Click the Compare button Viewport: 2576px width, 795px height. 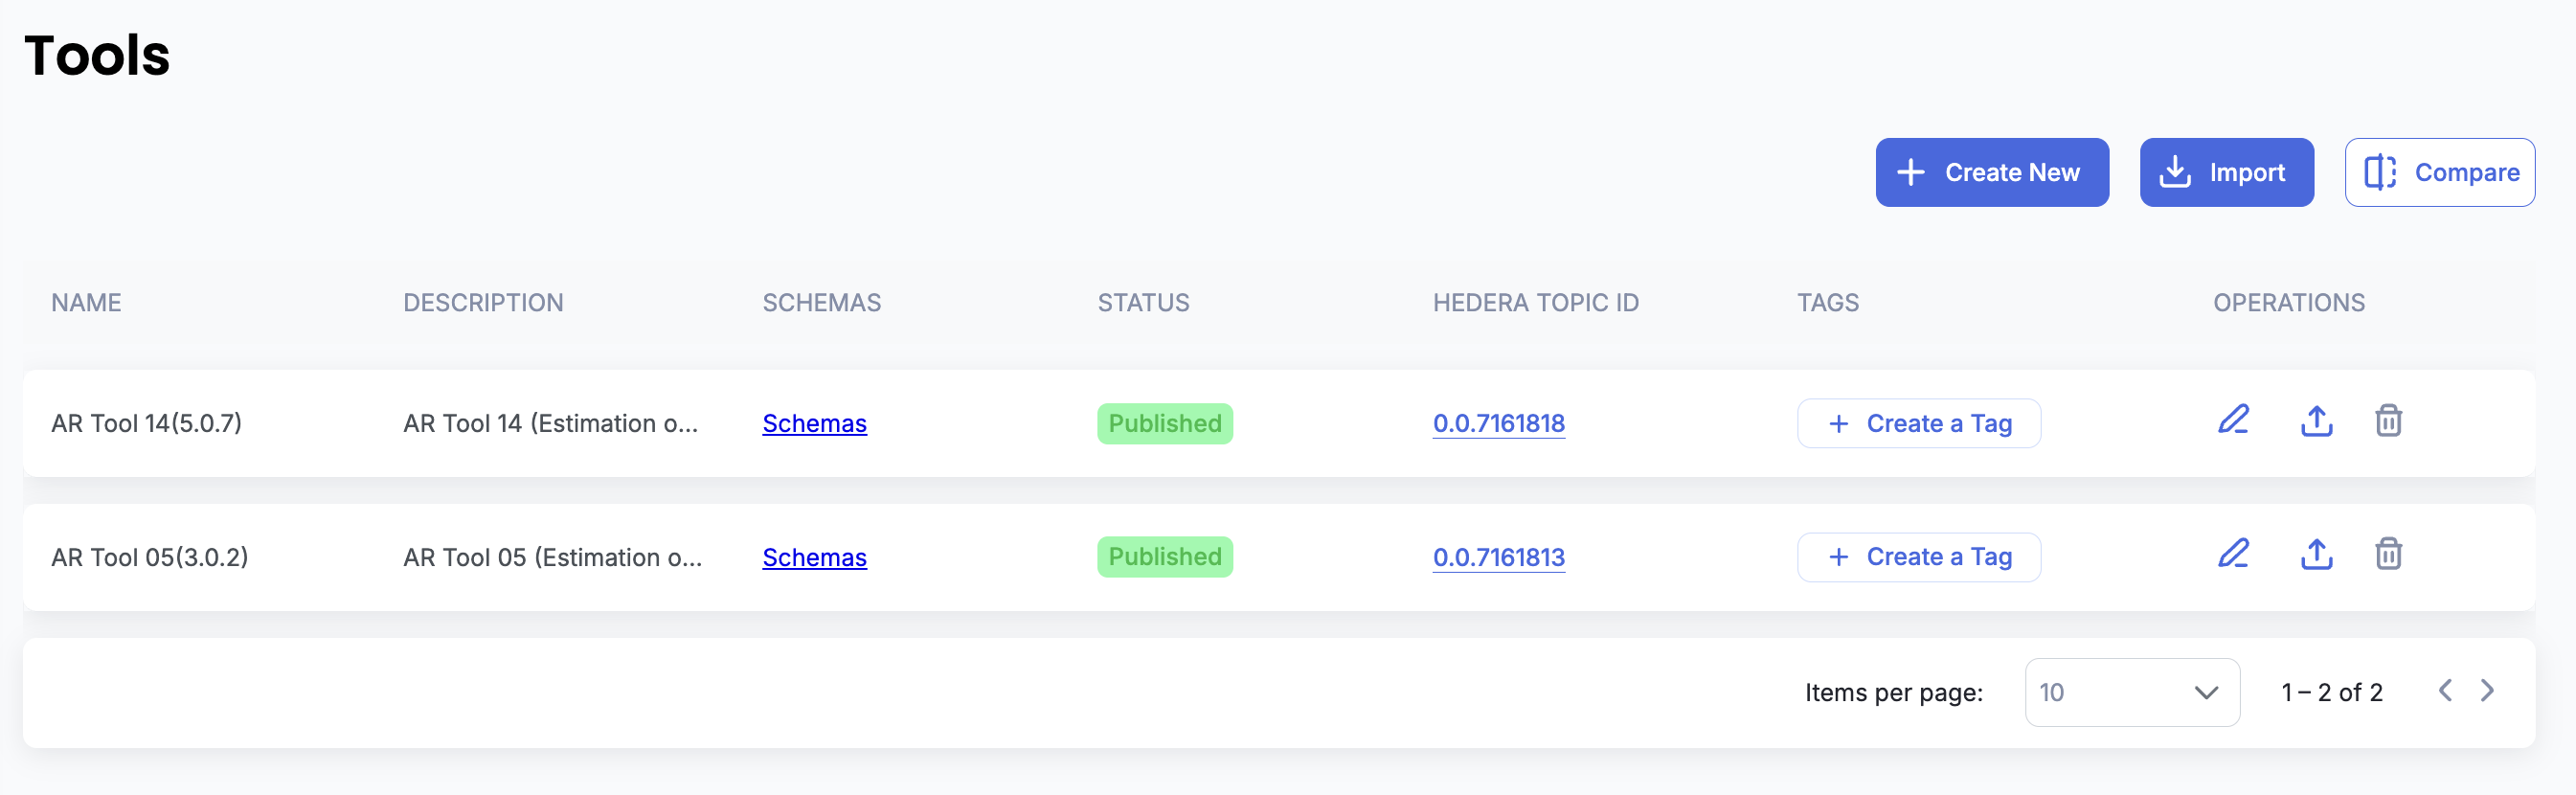[x=2439, y=173]
